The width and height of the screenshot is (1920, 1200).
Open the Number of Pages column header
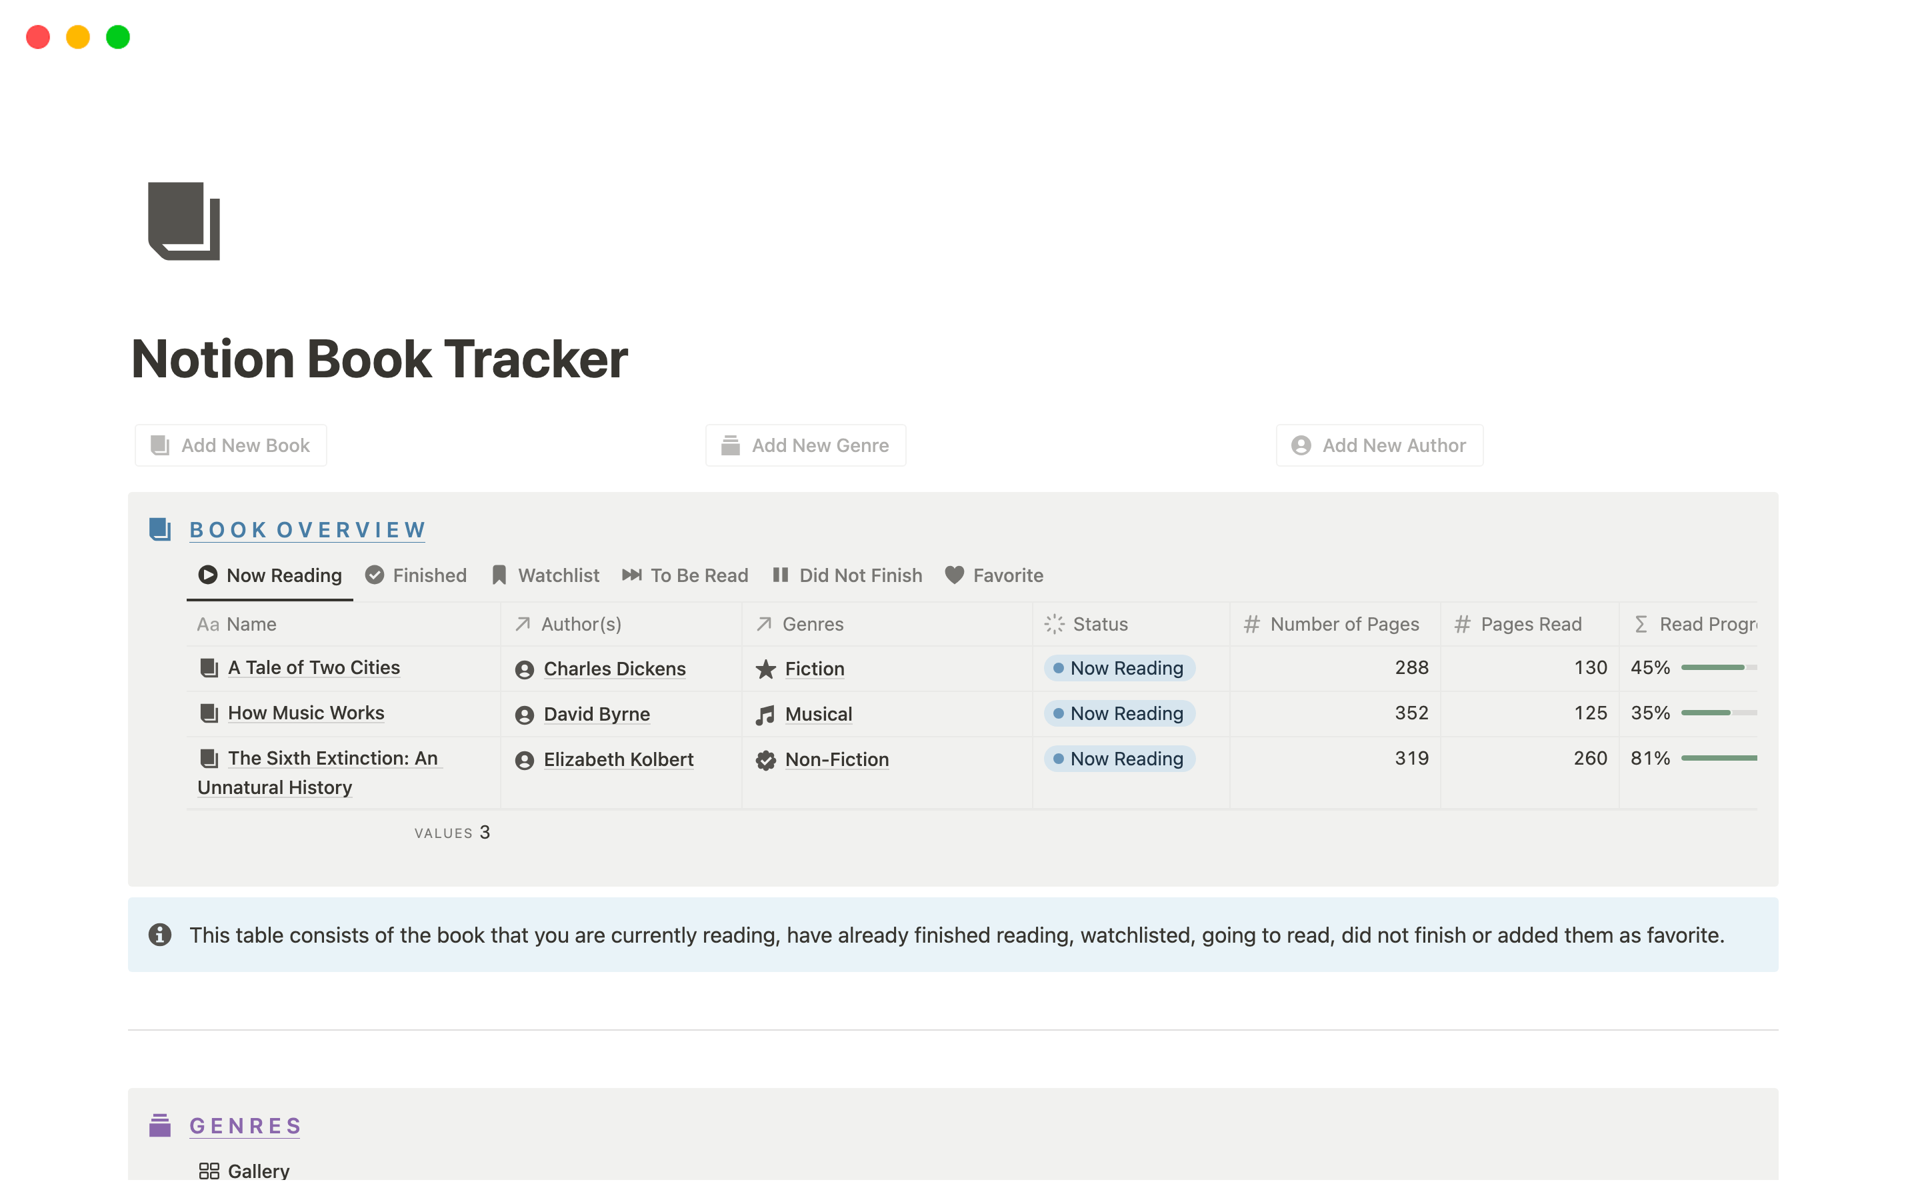point(1343,624)
